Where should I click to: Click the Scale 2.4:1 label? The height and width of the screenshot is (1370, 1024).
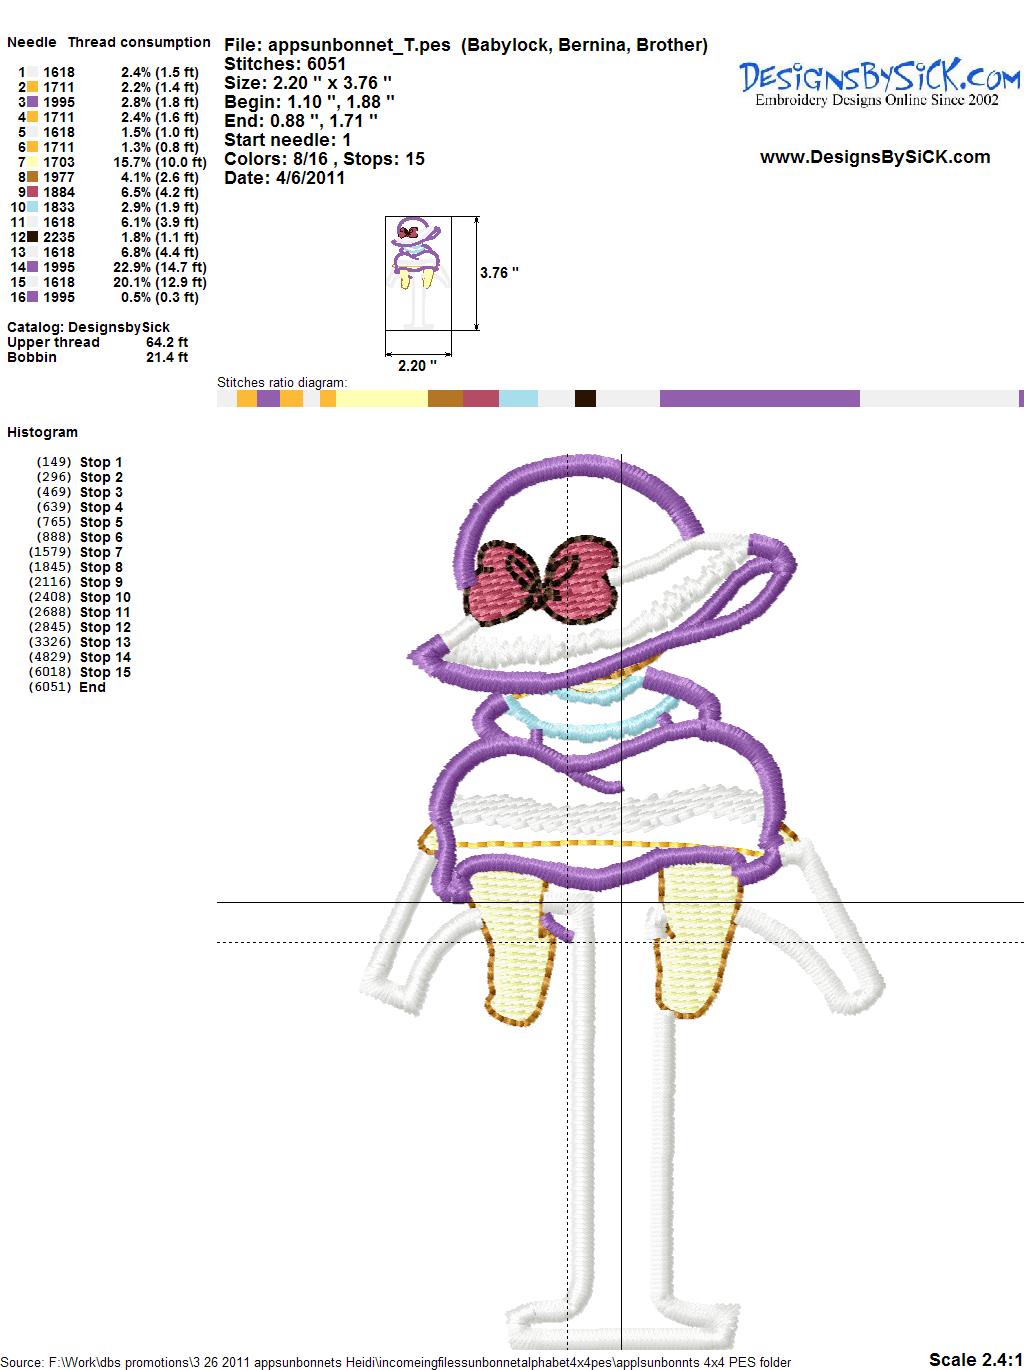[x=974, y=1359]
